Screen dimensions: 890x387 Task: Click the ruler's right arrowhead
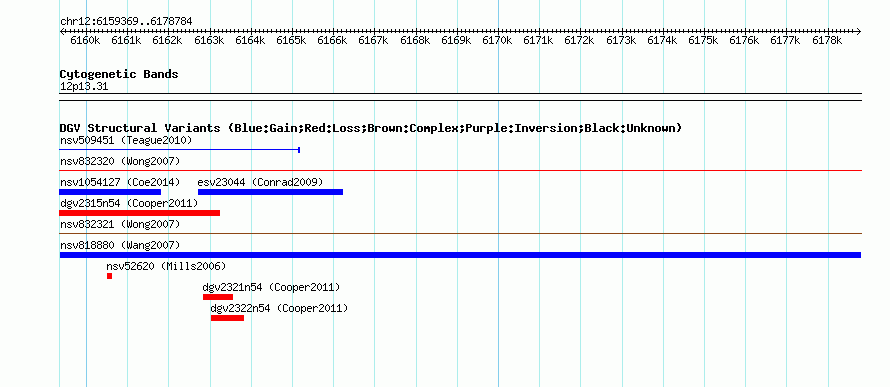[858, 31]
